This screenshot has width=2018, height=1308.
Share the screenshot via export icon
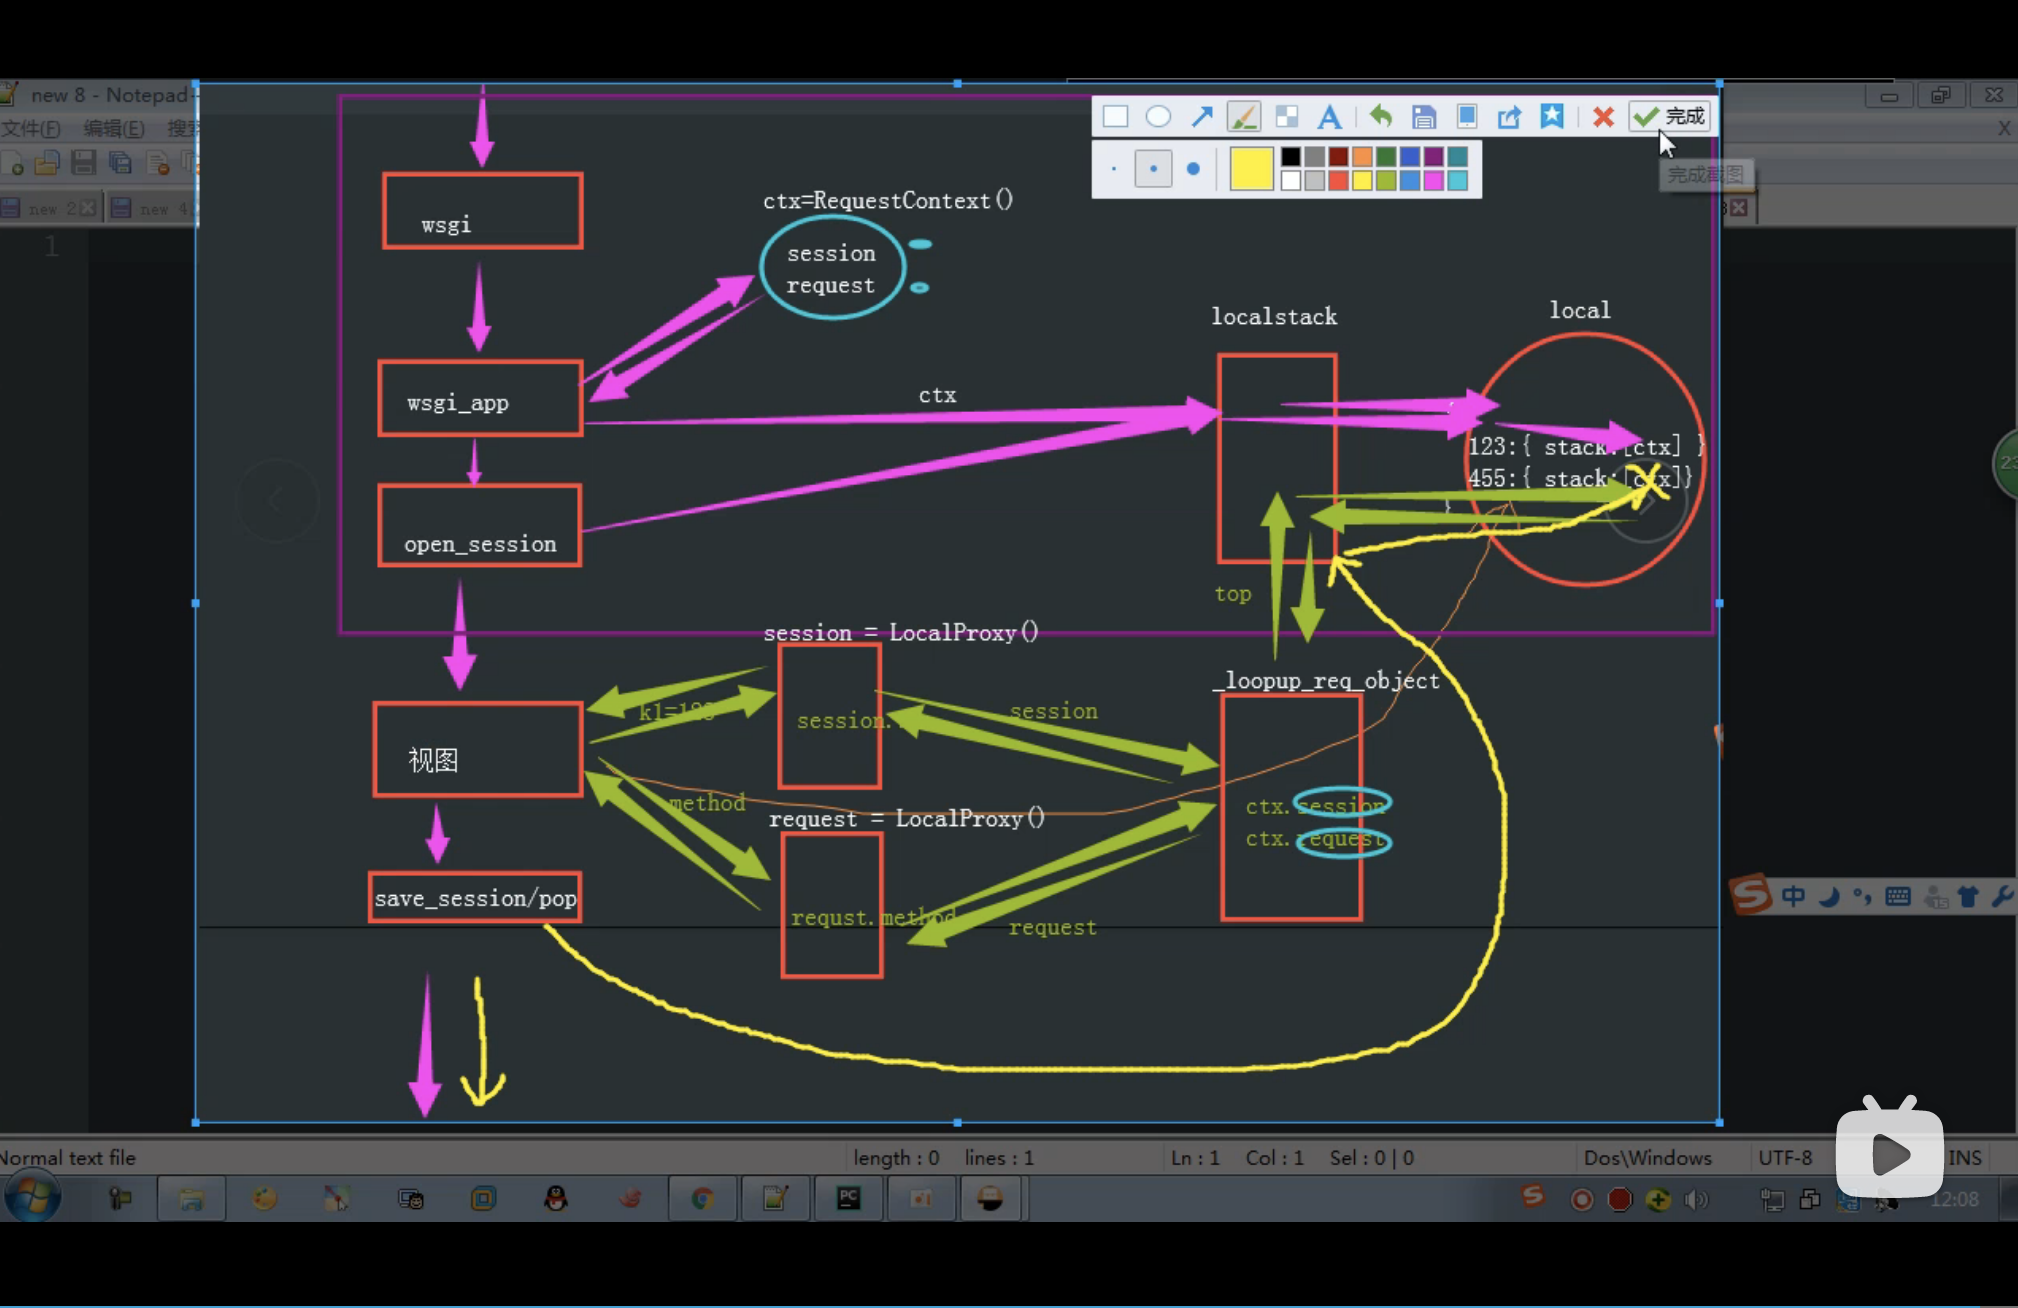point(1509,117)
